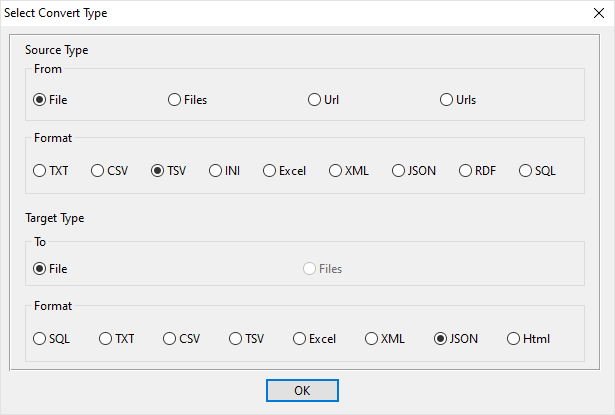Choose Excel as the source format
Image resolution: width=615 pixels, height=415 pixels.
click(x=270, y=171)
